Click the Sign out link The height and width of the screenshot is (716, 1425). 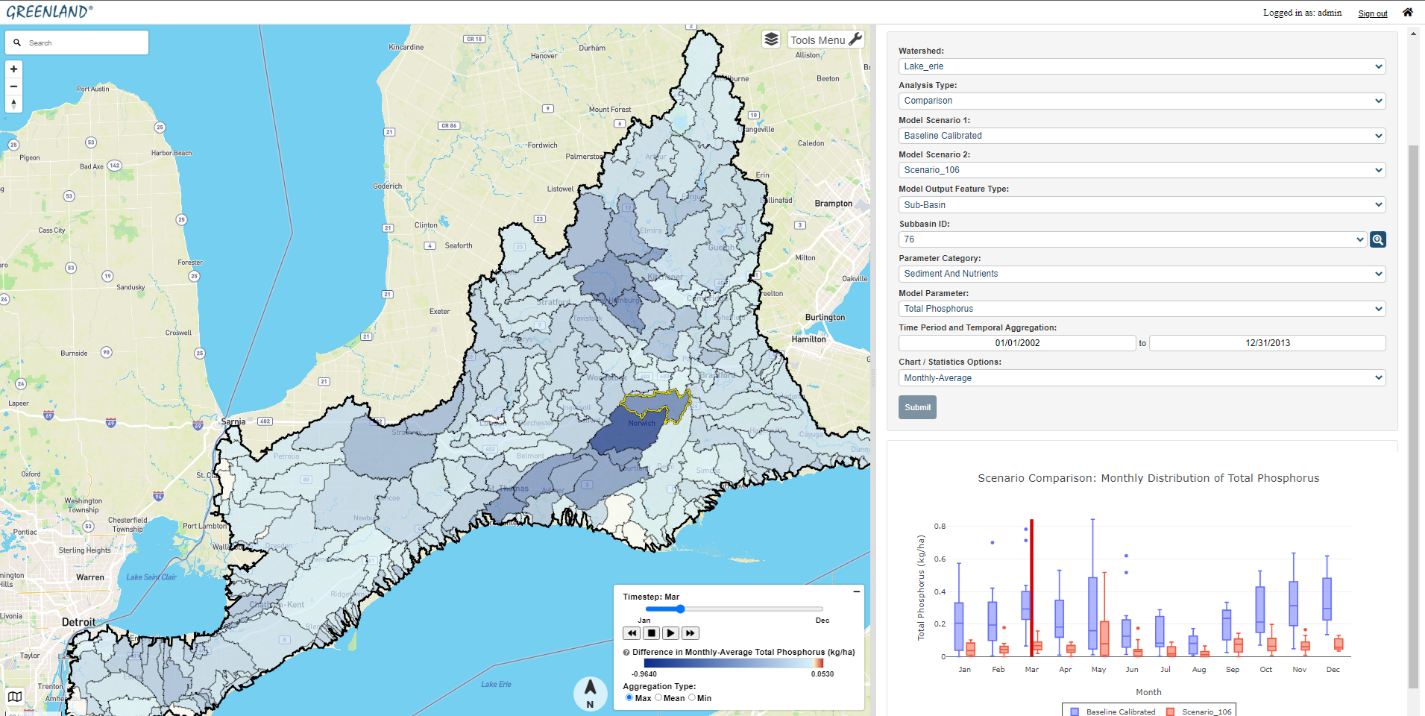click(1372, 13)
